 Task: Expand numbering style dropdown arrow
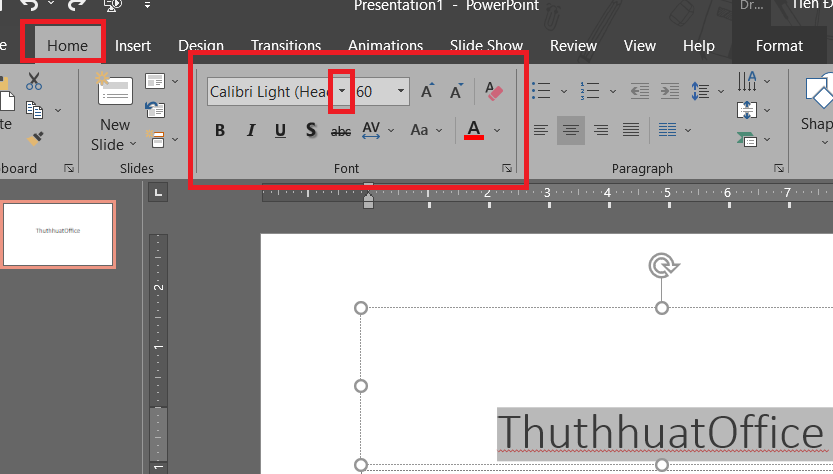[613, 91]
